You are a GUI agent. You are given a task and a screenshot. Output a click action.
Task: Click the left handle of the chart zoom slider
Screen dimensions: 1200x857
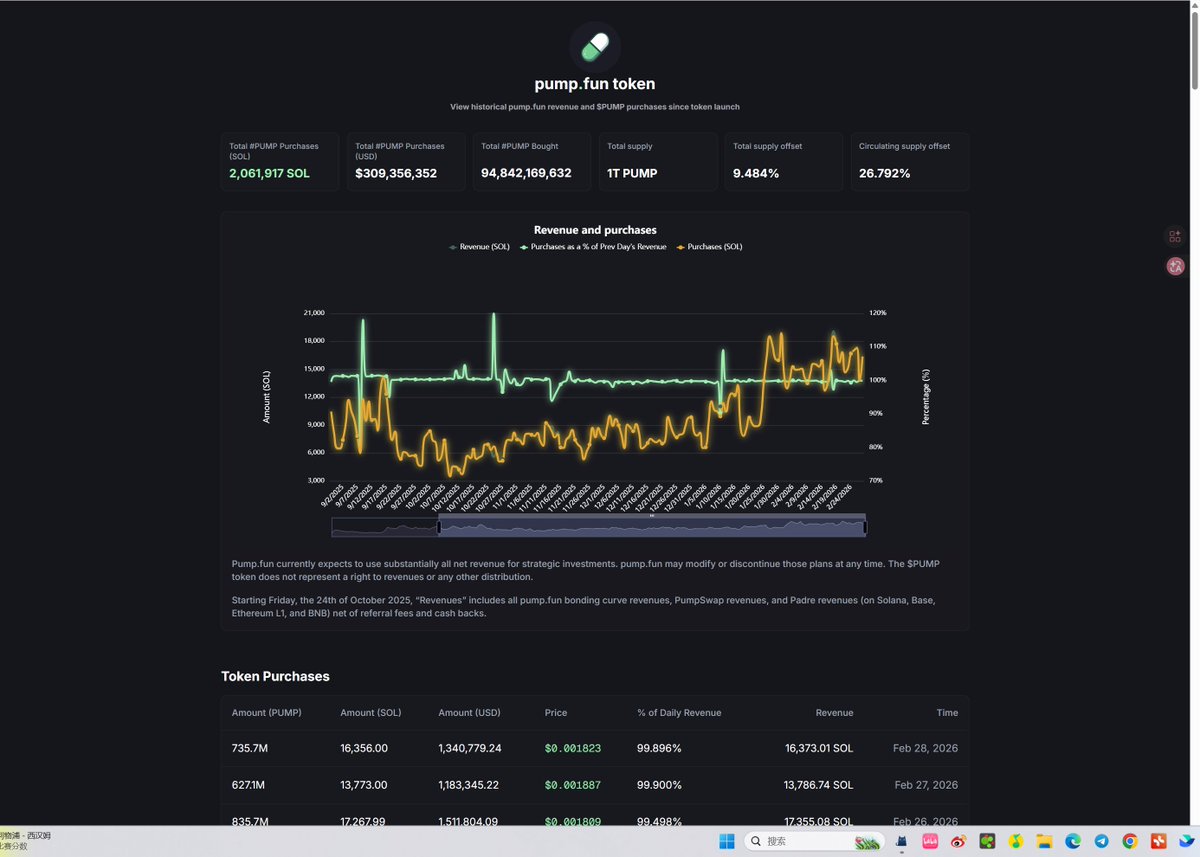438,527
